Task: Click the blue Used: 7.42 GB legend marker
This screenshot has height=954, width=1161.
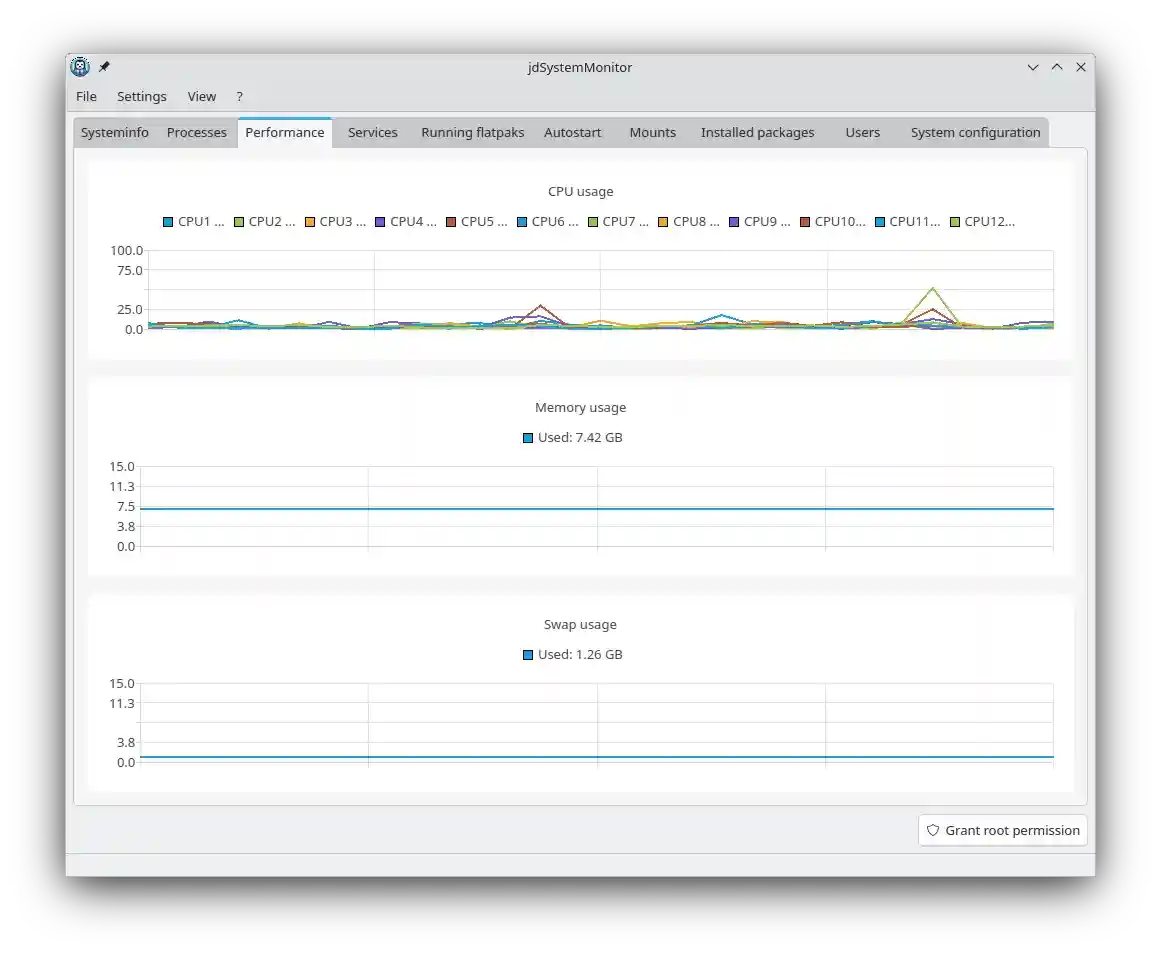Action: (x=527, y=437)
